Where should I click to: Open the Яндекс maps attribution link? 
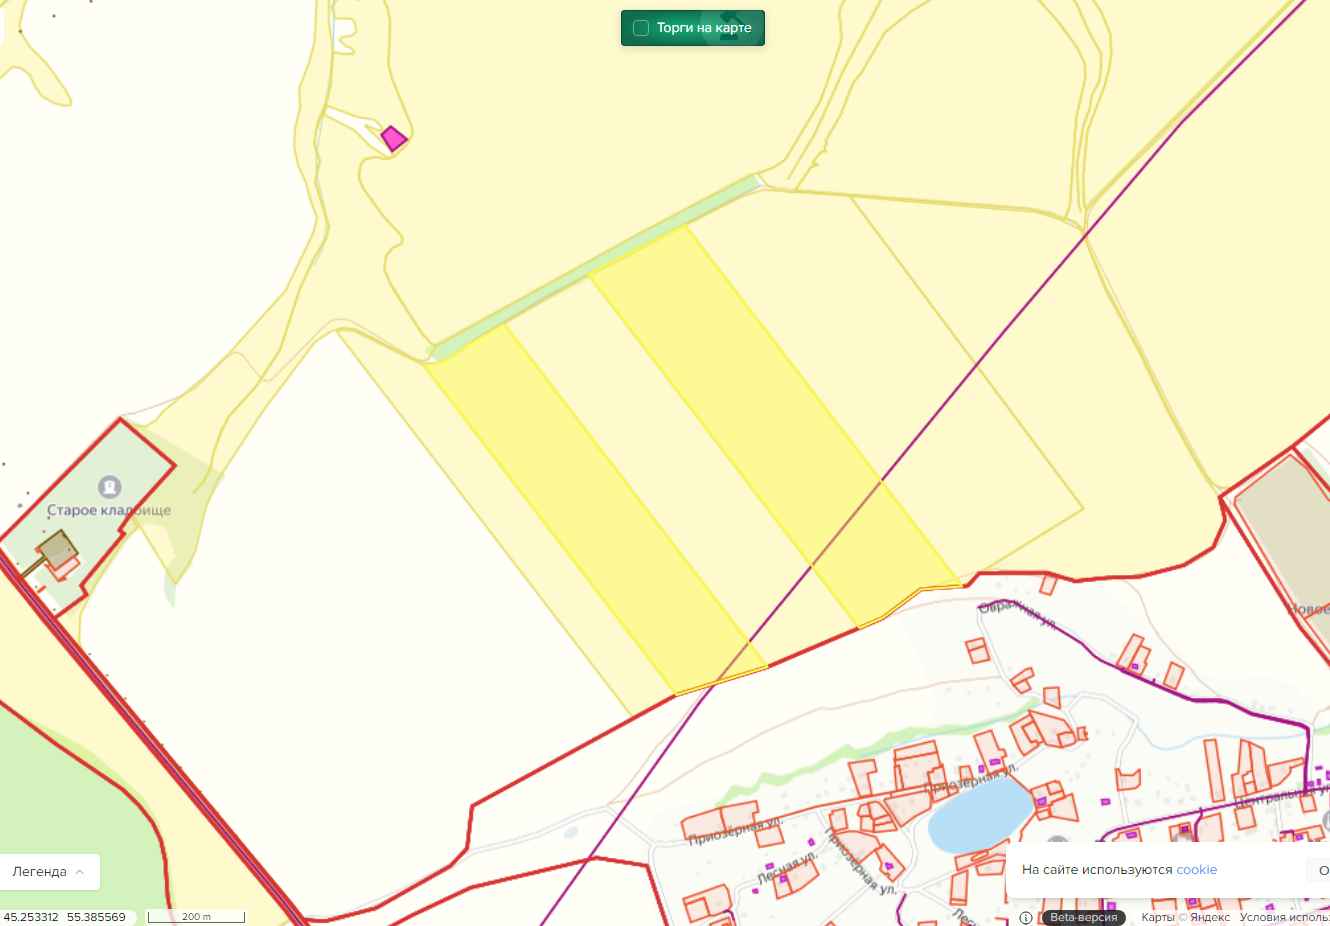pyautogui.click(x=1210, y=917)
